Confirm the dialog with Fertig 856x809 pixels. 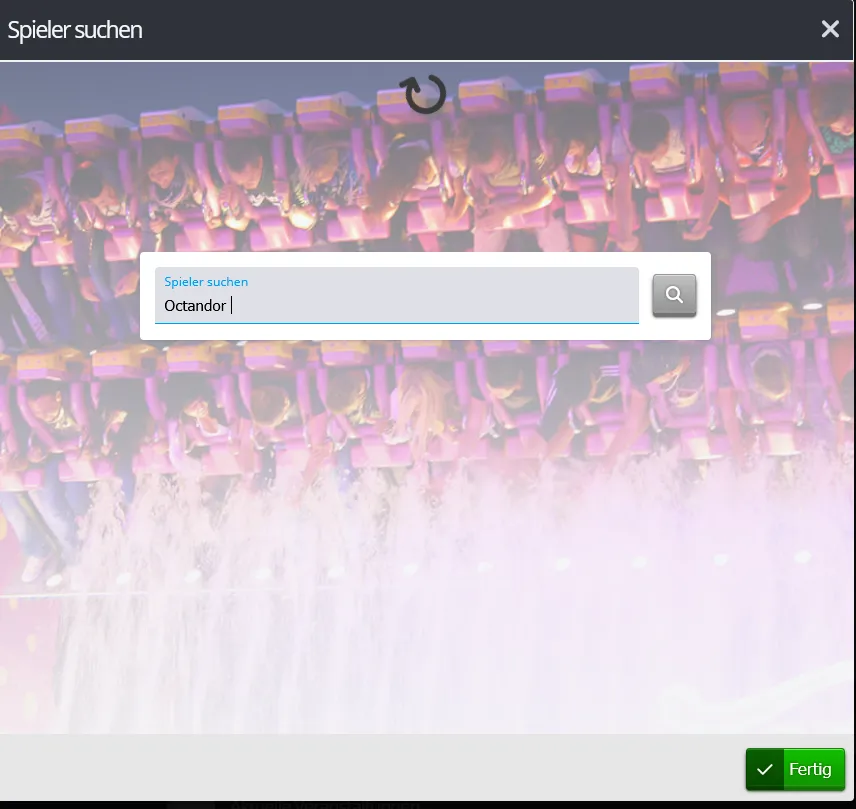click(796, 769)
